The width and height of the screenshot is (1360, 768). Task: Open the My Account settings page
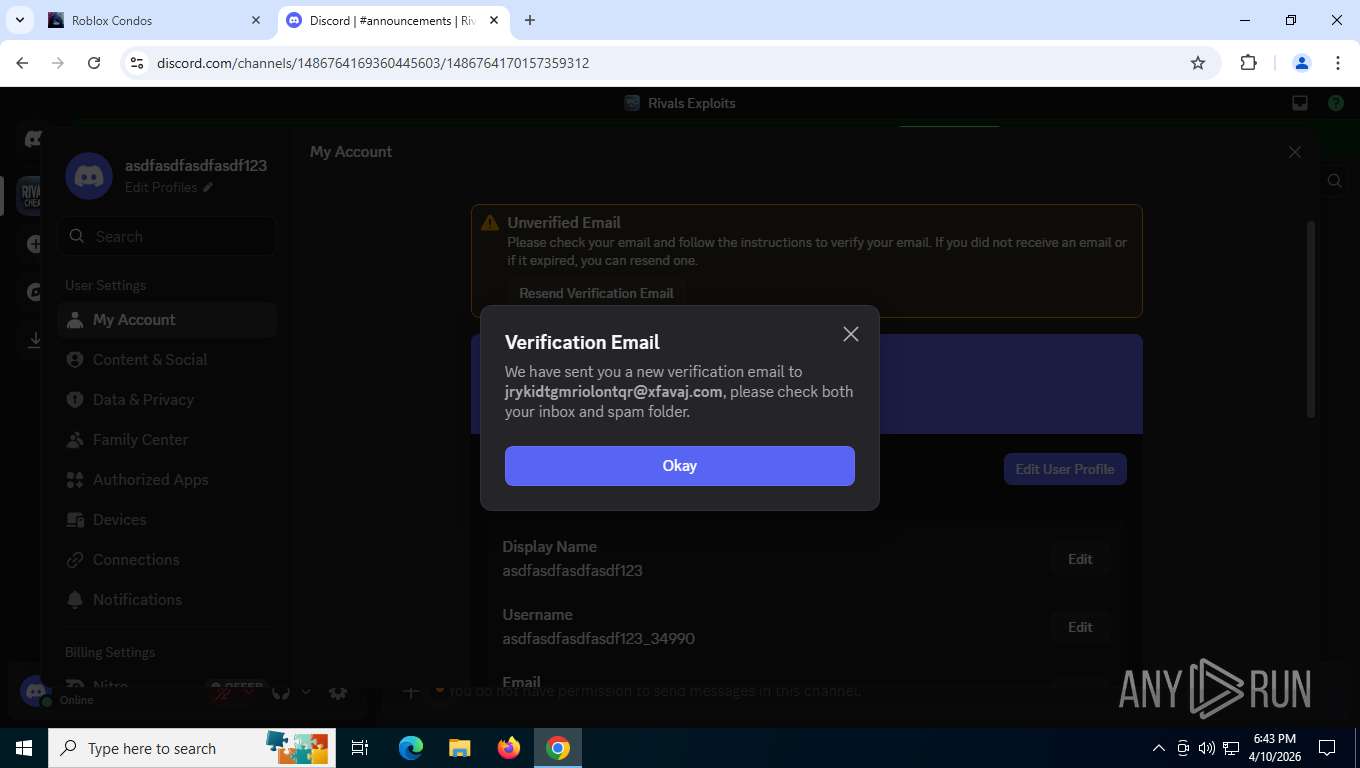click(168, 320)
